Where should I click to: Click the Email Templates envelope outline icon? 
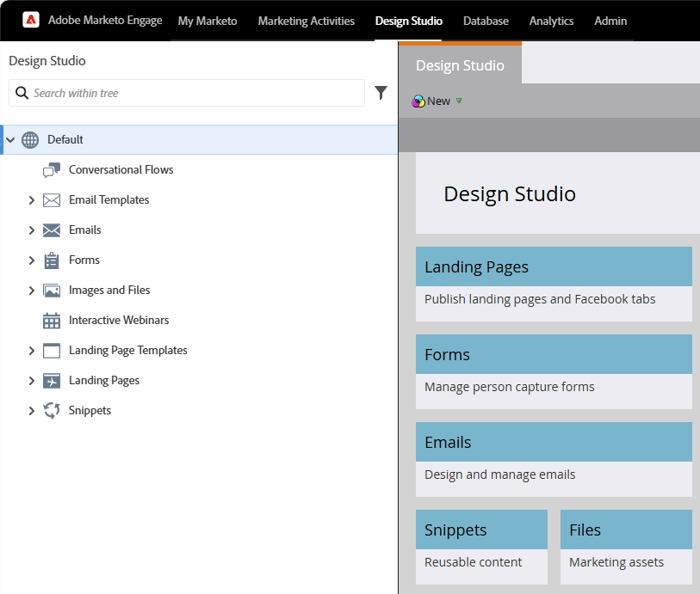(x=51, y=200)
